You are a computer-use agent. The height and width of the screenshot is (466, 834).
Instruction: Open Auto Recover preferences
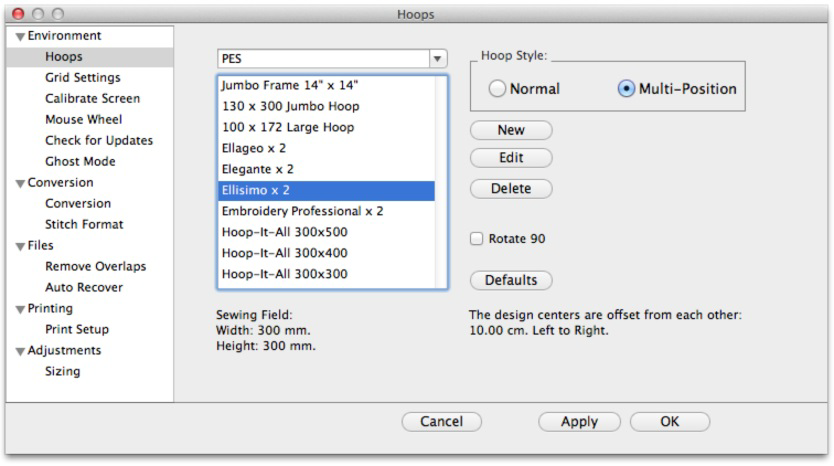click(x=84, y=287)
